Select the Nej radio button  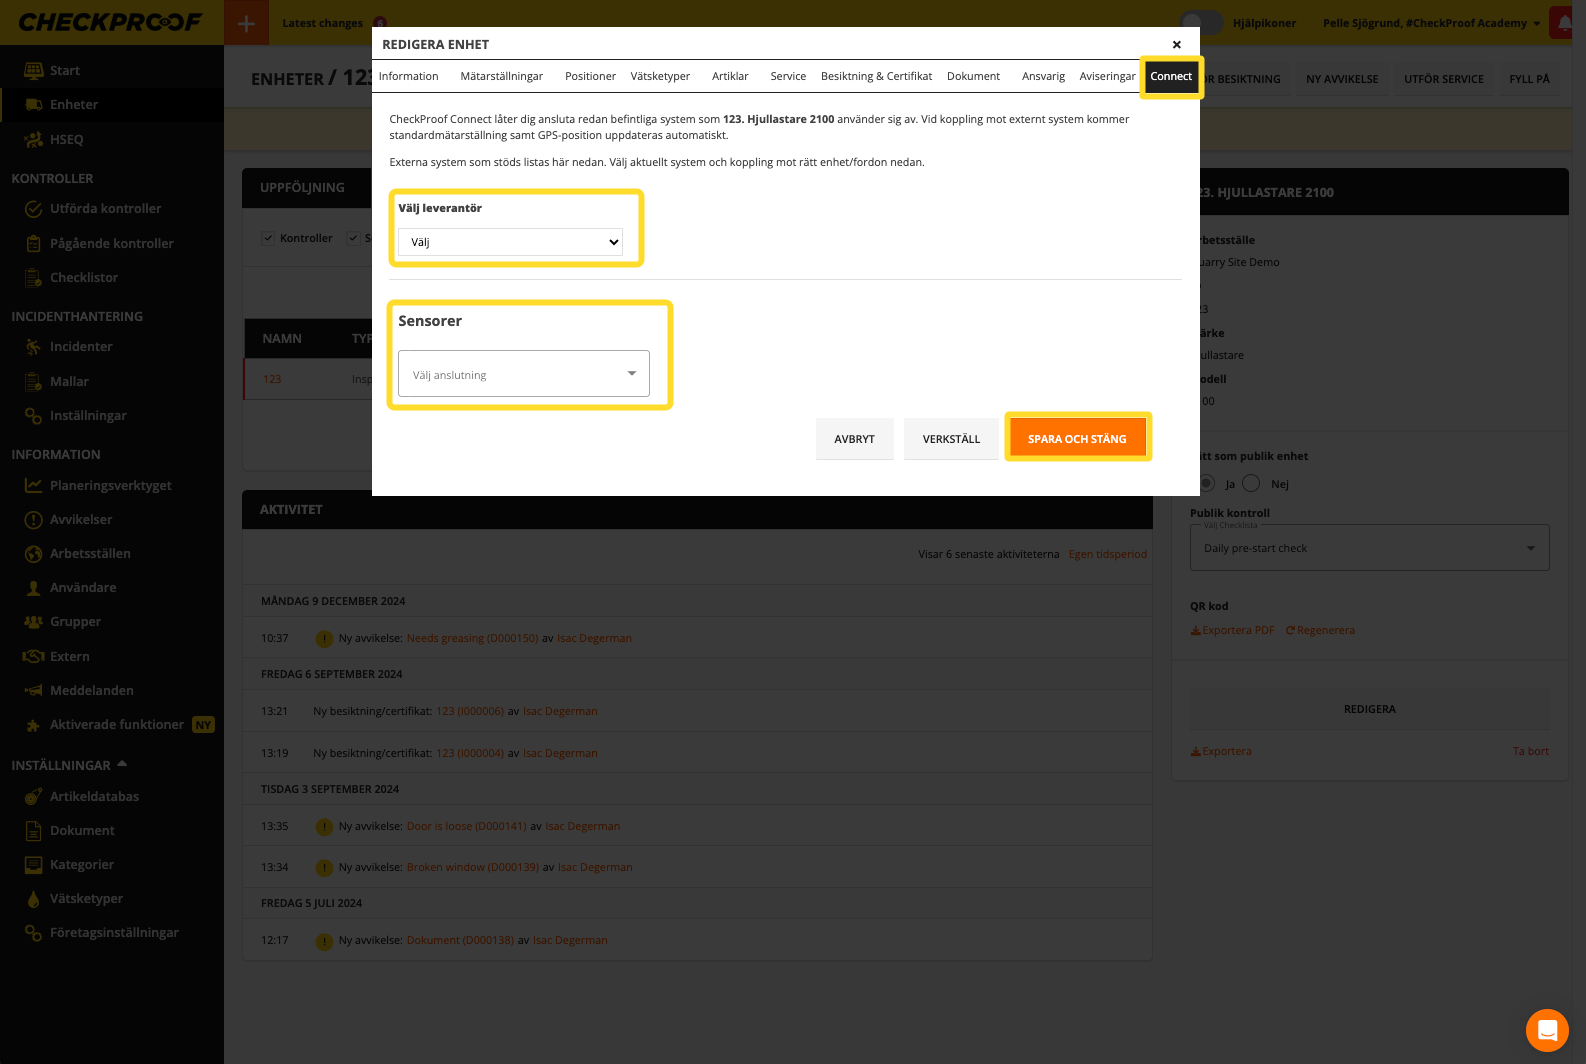tap(1251, 484)
